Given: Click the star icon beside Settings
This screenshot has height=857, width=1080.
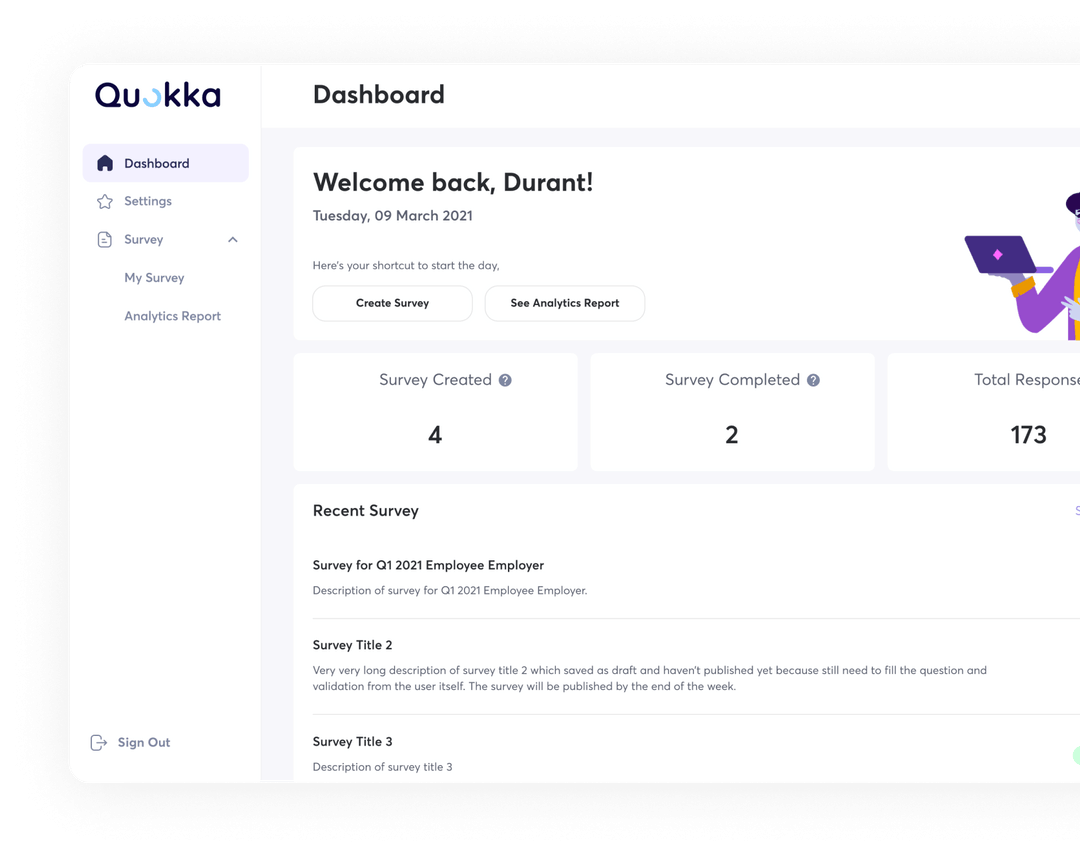Looking at the screenshot, I should 104,201.
